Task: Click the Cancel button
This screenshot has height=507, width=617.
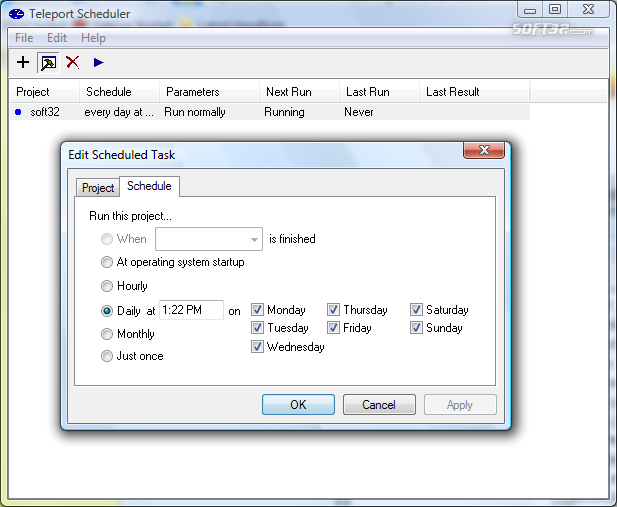Action: pos(379,405)
